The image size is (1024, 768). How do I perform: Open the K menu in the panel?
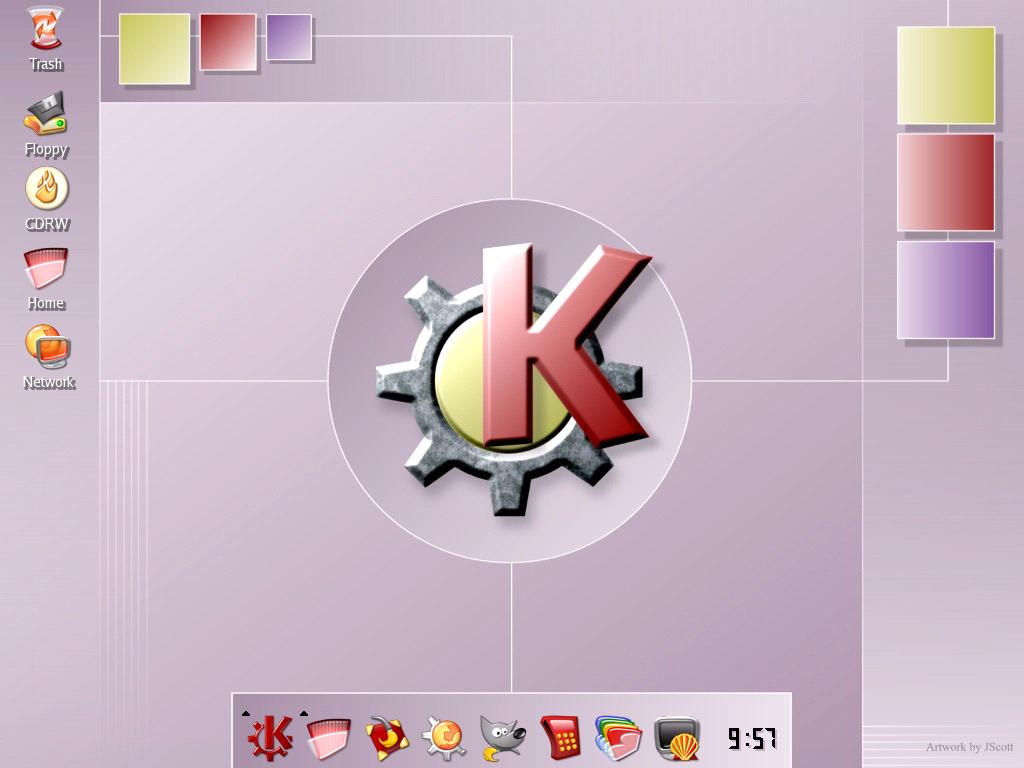click(x=270, y=738)
